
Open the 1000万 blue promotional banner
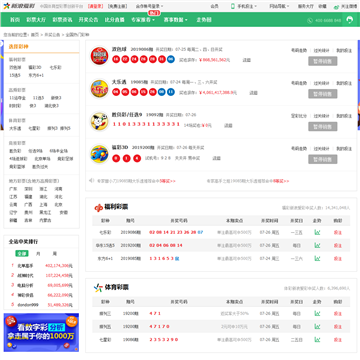click(x=41, y=332)
